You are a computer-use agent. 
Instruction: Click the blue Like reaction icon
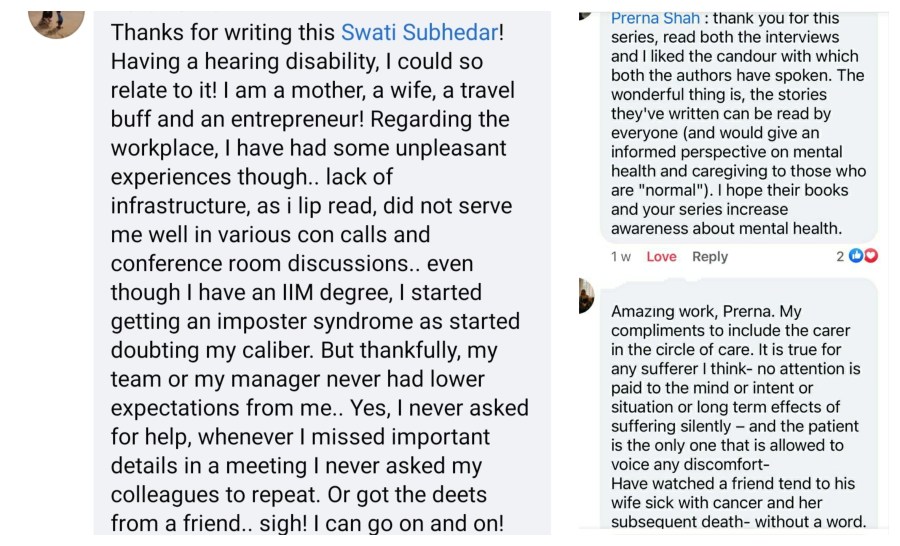(856, 257)
